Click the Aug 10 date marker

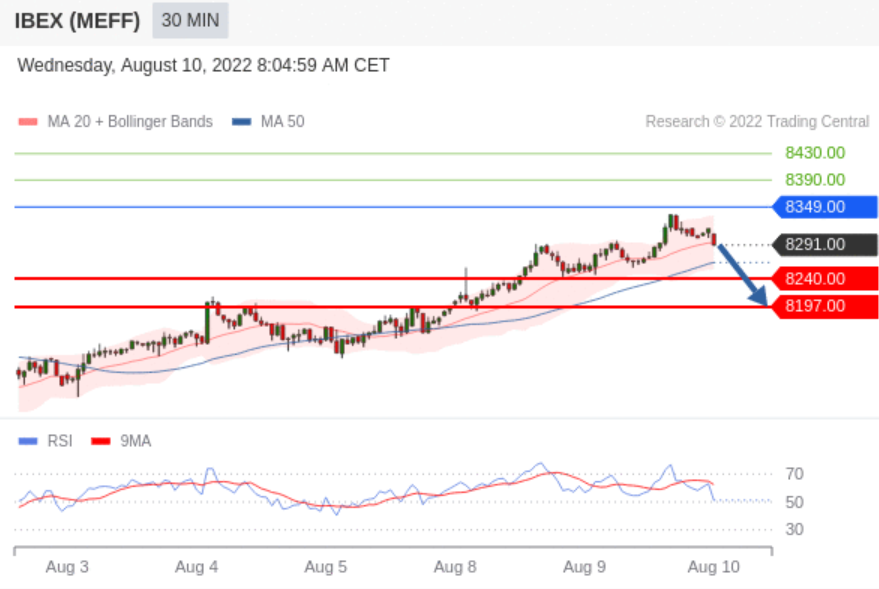tap(714, 567)
